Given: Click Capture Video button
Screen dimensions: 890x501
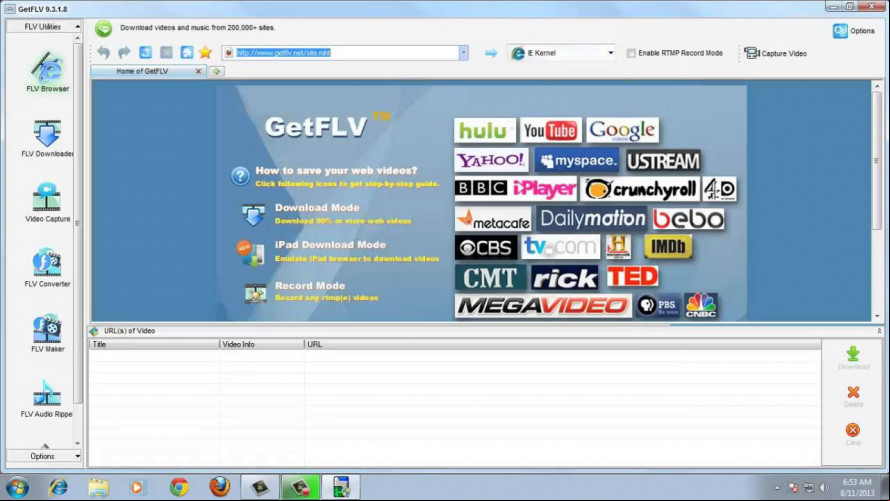Looking at the screenshot, I should (776, 53).
